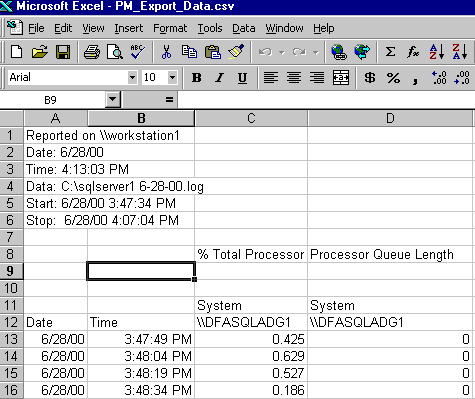Toggle Bold formatting button

197,78
